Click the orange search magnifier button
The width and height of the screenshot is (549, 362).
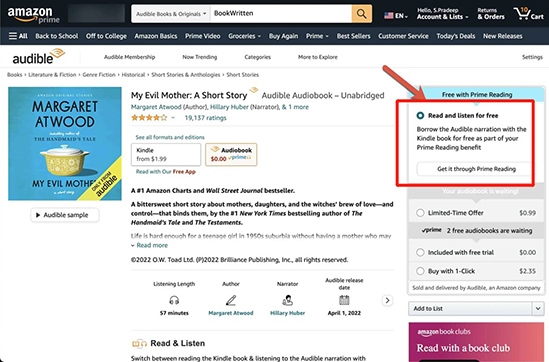[361, 14]
